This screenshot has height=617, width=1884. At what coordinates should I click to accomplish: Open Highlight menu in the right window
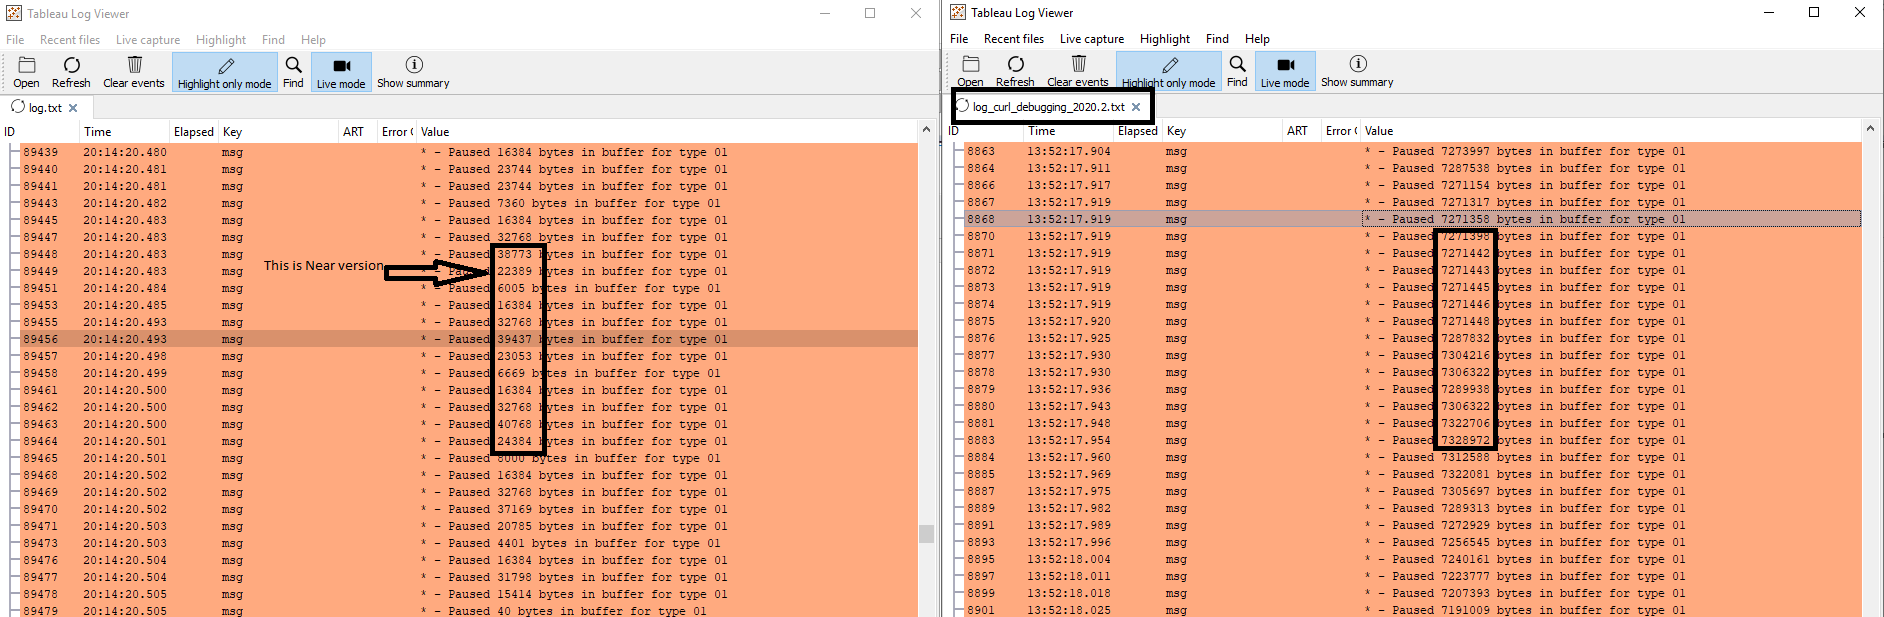coord(1165,39)
